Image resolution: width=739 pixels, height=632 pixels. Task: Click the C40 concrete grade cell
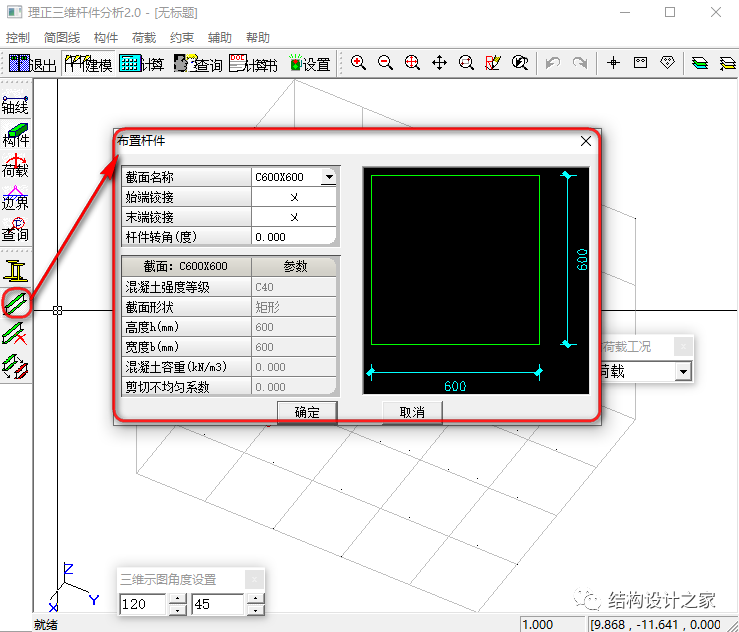294,287
